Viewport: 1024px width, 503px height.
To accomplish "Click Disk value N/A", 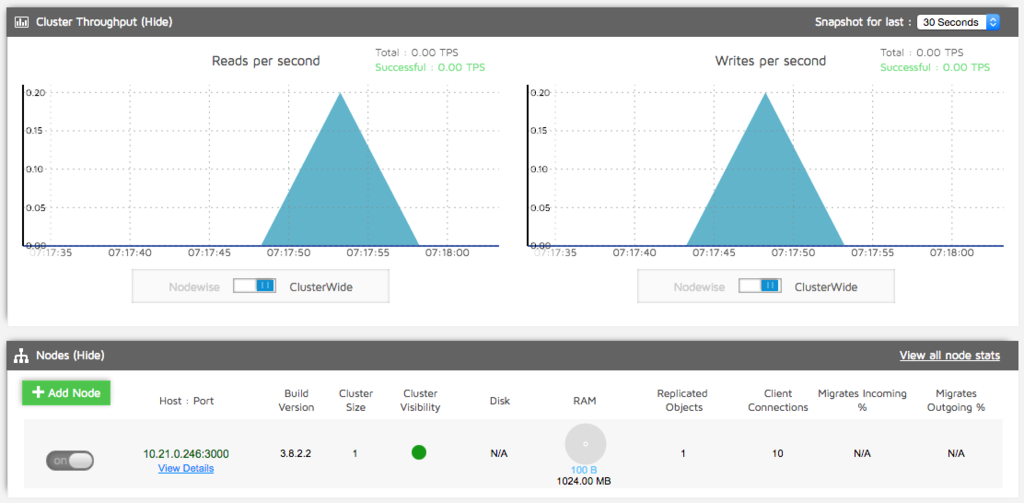I will 499,453.
